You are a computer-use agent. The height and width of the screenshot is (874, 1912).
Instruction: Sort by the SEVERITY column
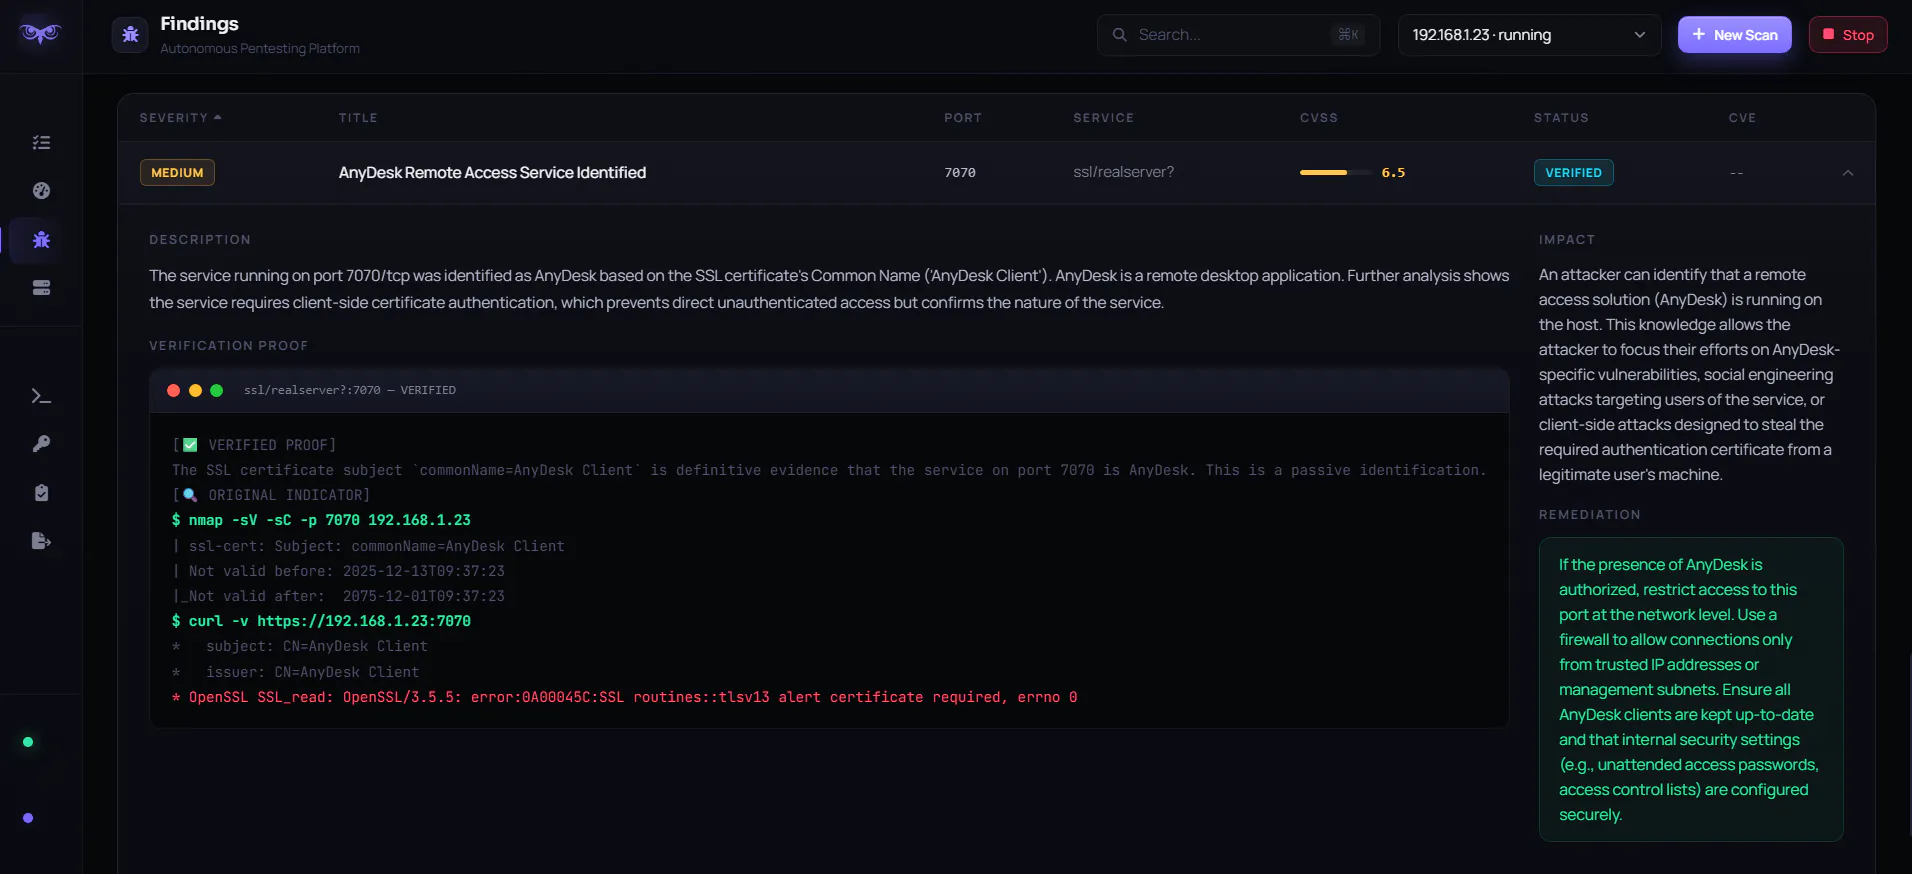[180, 118]
